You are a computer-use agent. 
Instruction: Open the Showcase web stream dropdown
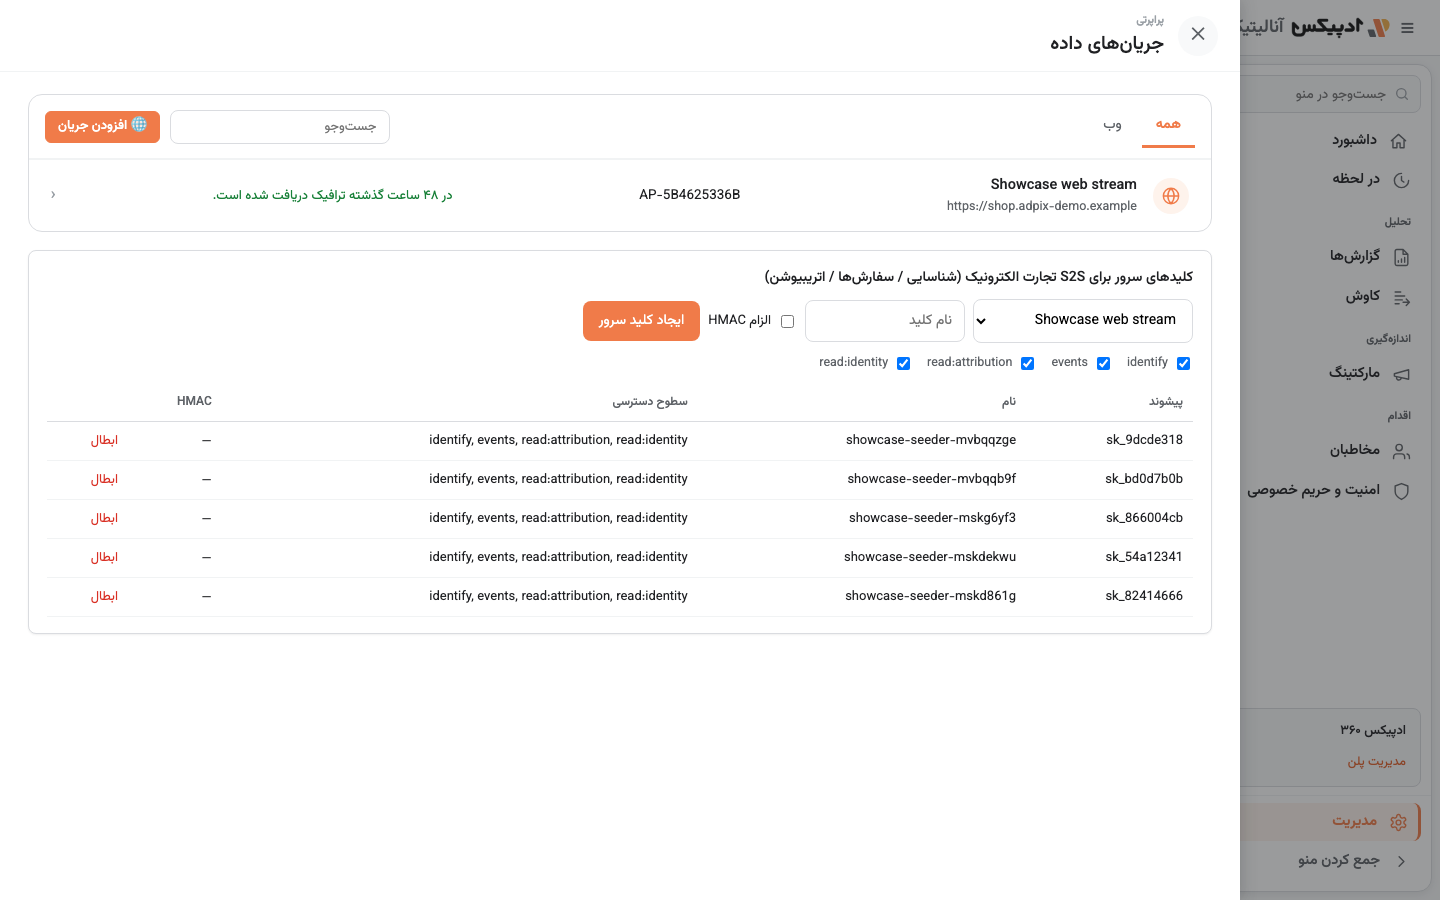coord(1083,321)
